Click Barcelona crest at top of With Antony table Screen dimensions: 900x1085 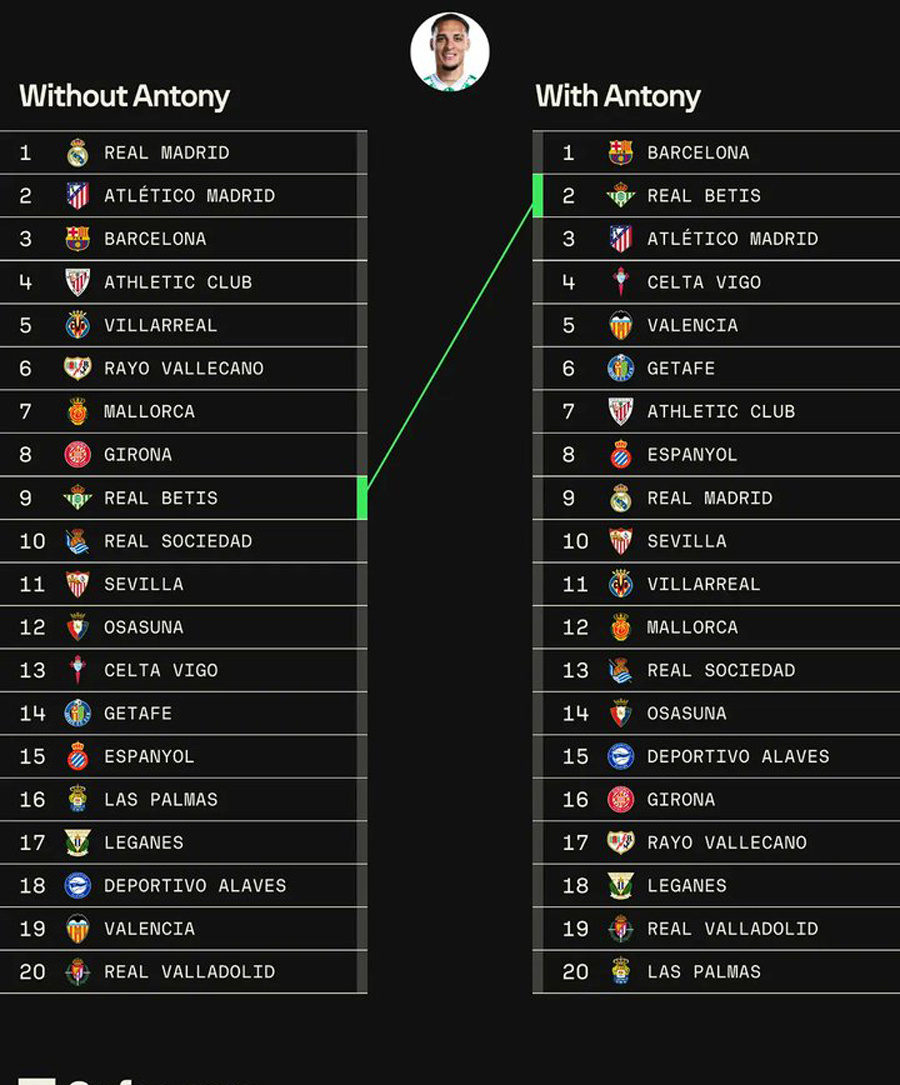[621, 153]
